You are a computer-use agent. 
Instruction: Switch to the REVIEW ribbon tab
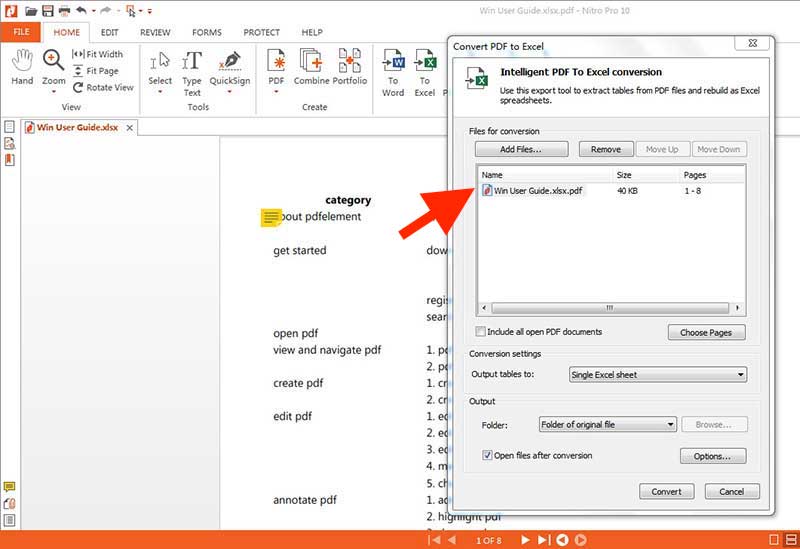(x=155, y=32)
